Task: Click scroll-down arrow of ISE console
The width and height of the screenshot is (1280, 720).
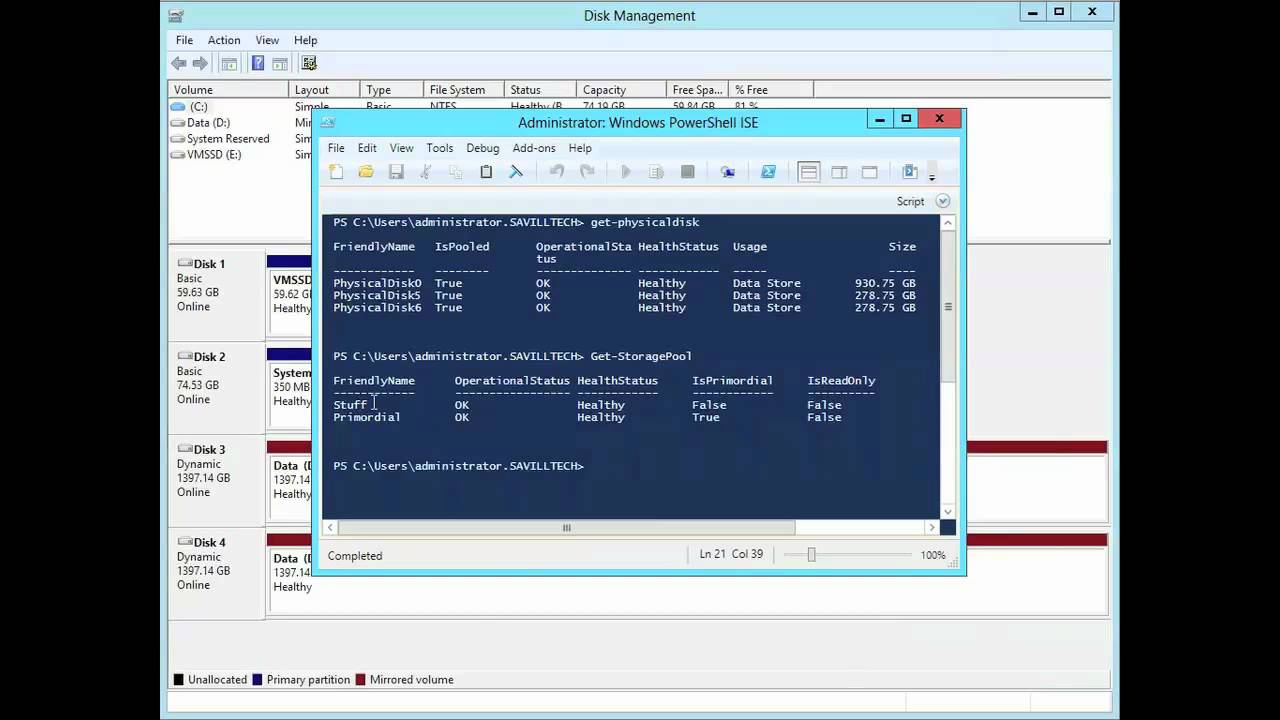Action: (948, 512)
